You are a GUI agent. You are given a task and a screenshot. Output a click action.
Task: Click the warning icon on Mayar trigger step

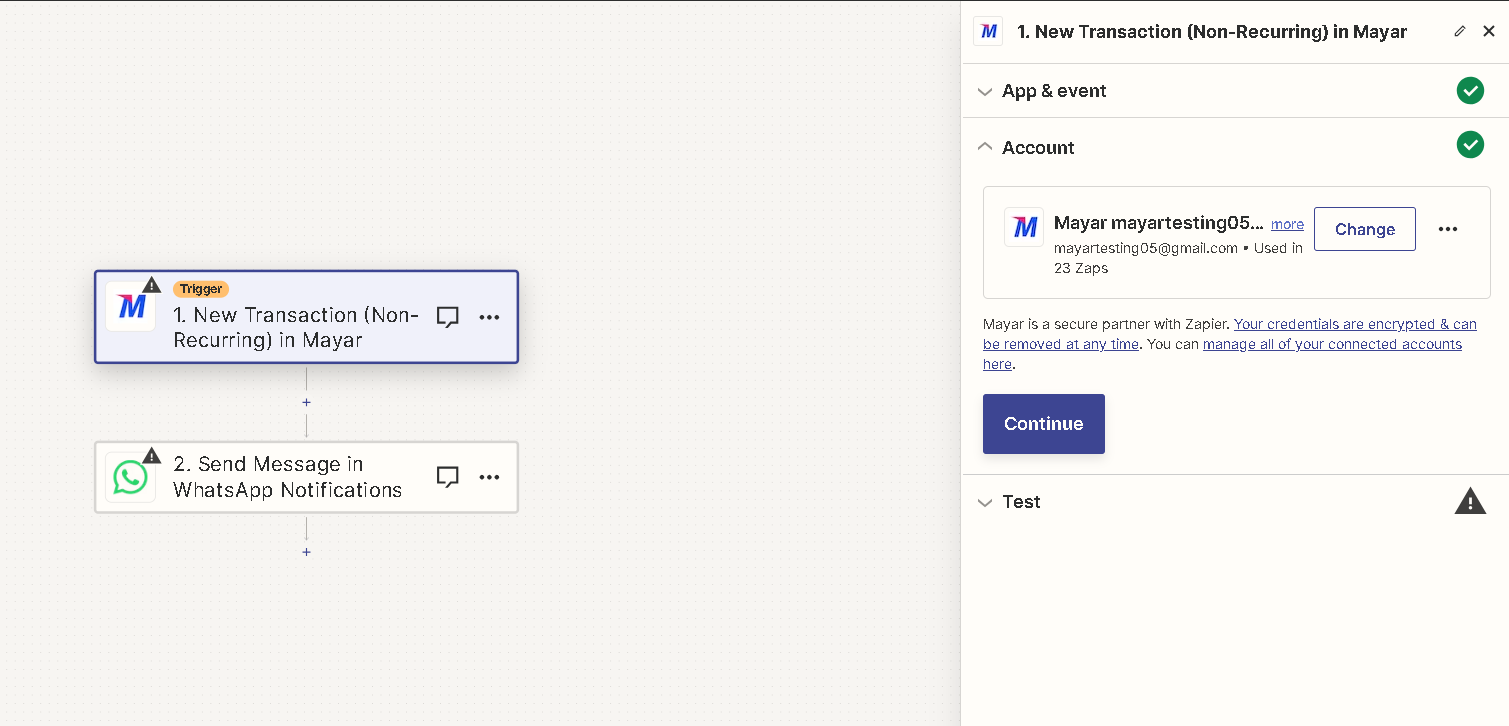click(x=151, y=285)
